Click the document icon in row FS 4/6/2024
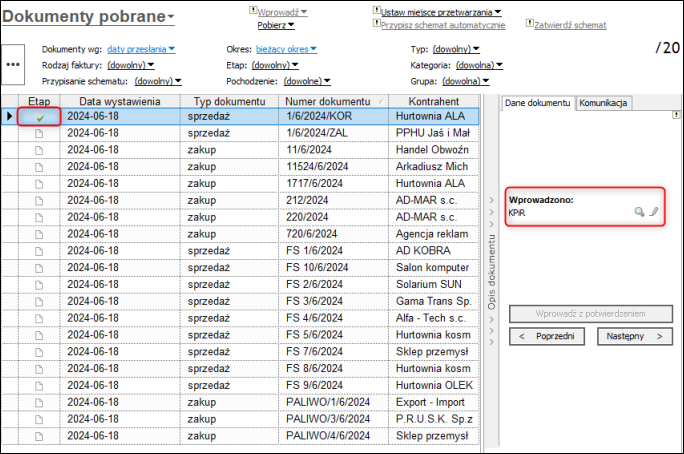This screenshot has width=684, height=454. [39, 318]
